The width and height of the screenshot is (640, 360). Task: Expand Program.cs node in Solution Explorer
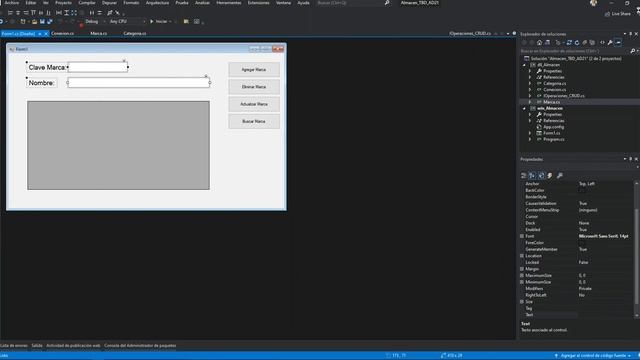click(530, 139)
